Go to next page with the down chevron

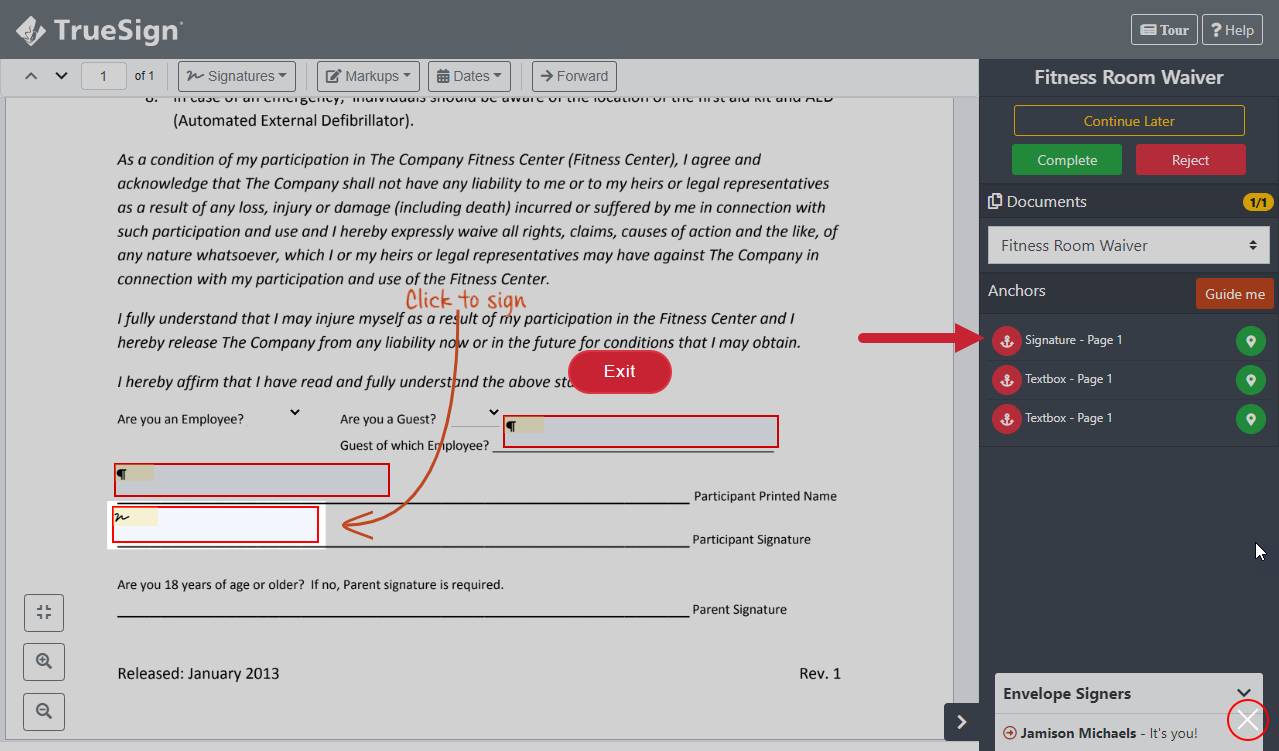(x=60, y=75)
